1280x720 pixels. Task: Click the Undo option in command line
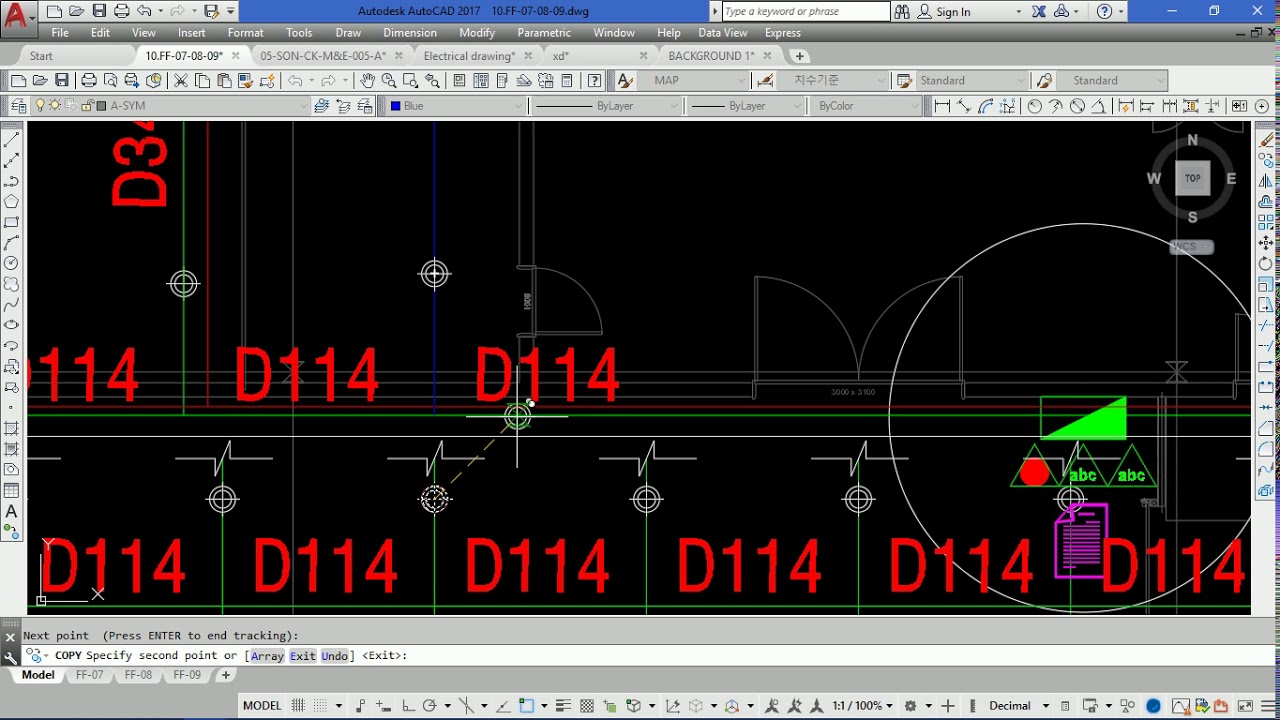coord(335,656)
